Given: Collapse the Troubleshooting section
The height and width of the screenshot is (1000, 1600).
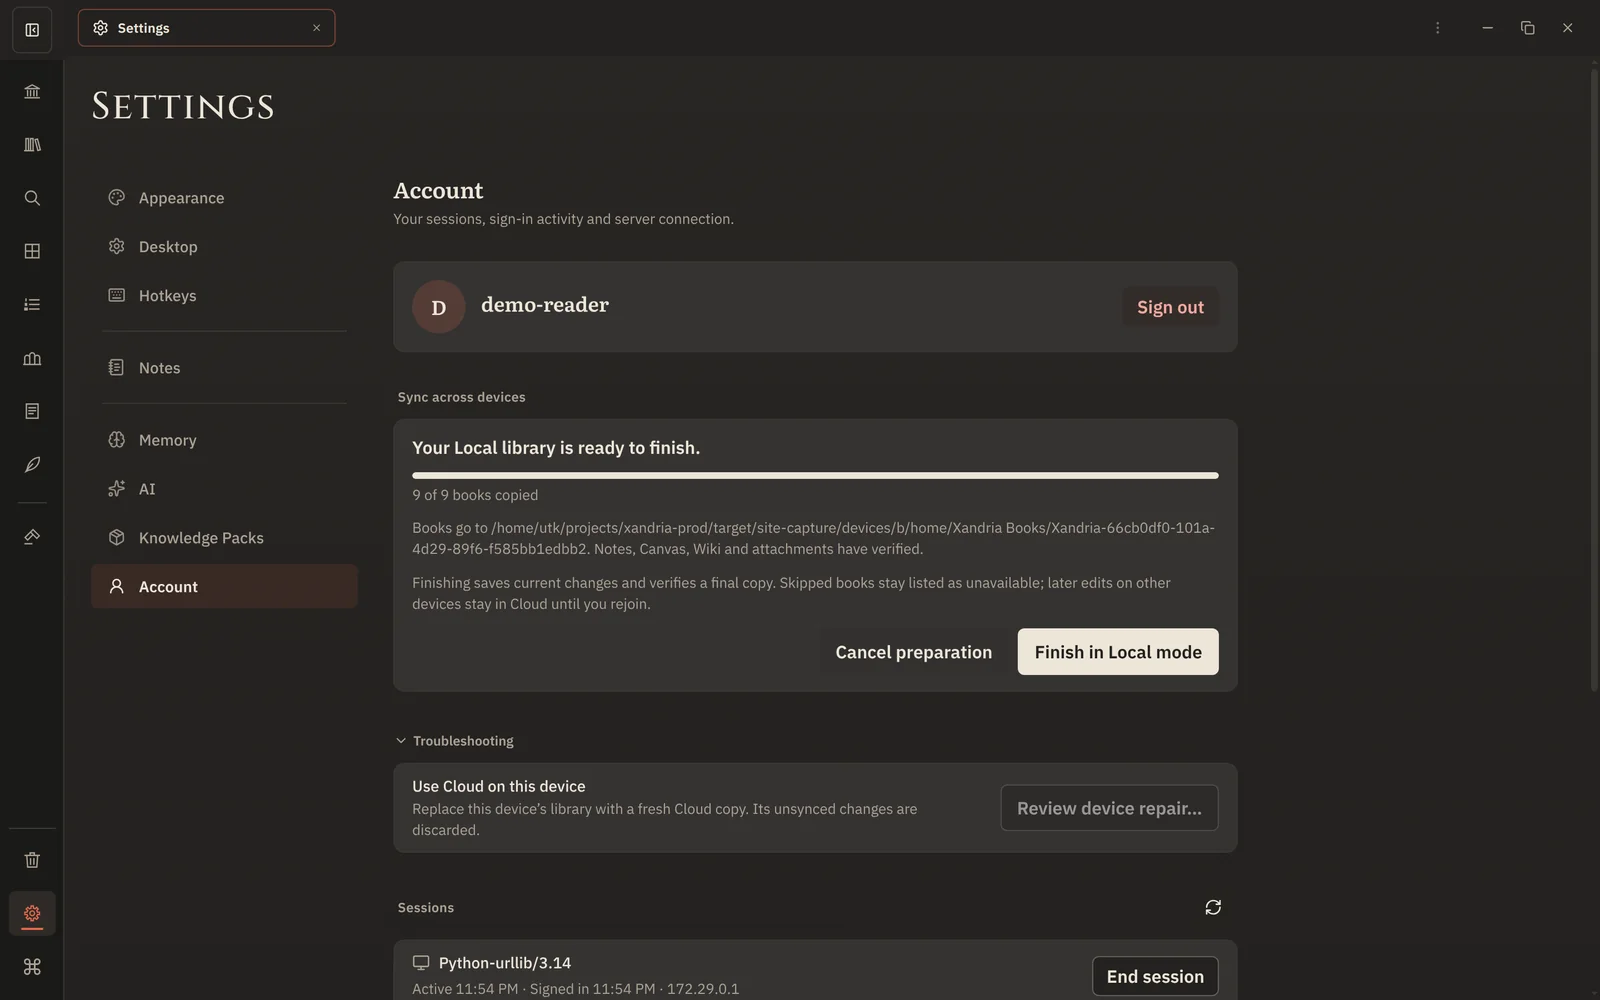Looking at the screenshot, I should [456, 741].
